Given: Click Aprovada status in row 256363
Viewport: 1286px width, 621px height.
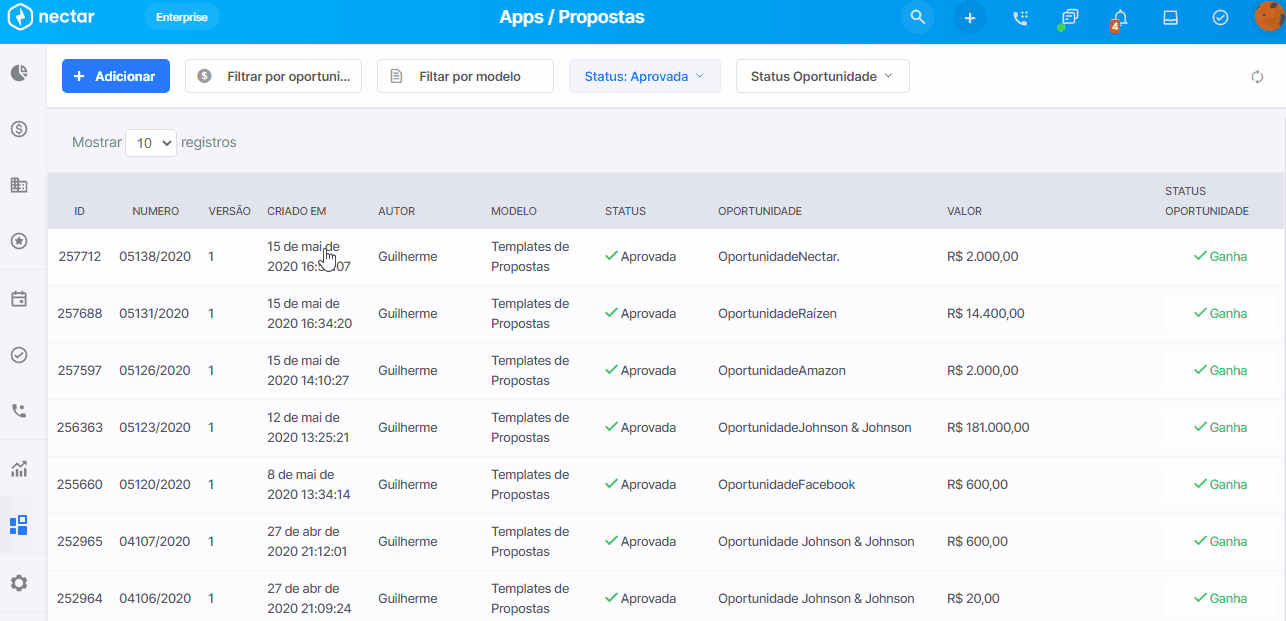Looking at the screenshot, I should pos(641,428).
